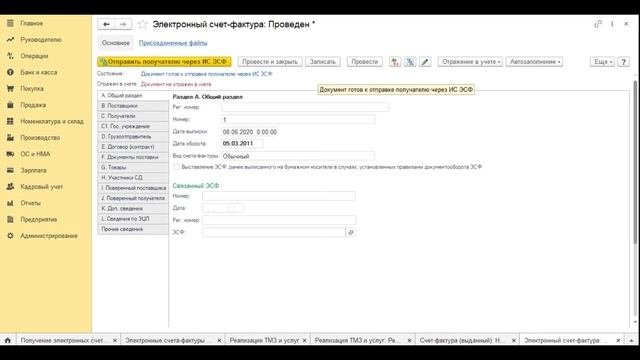Open the Номенклатура и склад icon
The height and width of the screenshot is (360, 640).
pos(10,121)
